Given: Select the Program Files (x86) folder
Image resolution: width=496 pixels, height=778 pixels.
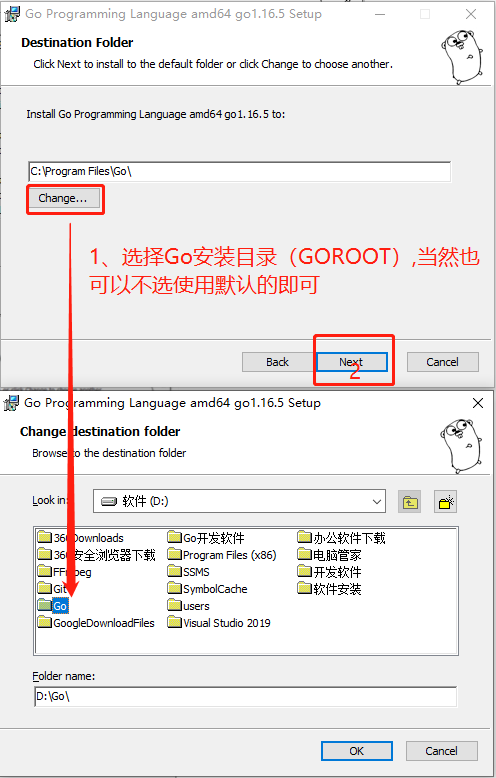Looking at the screenshot, I should pos(222,555).
